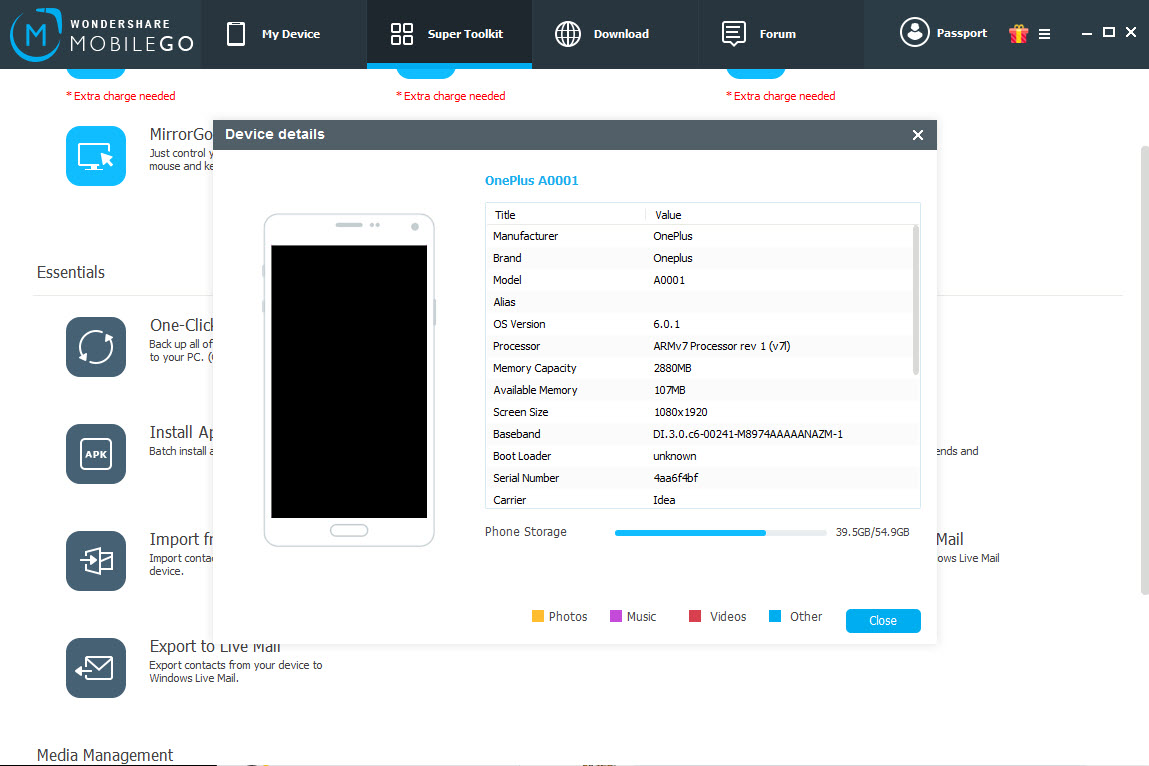1149x766 pixels.
Task: Open the My Device tab
Action: point(284,34)
